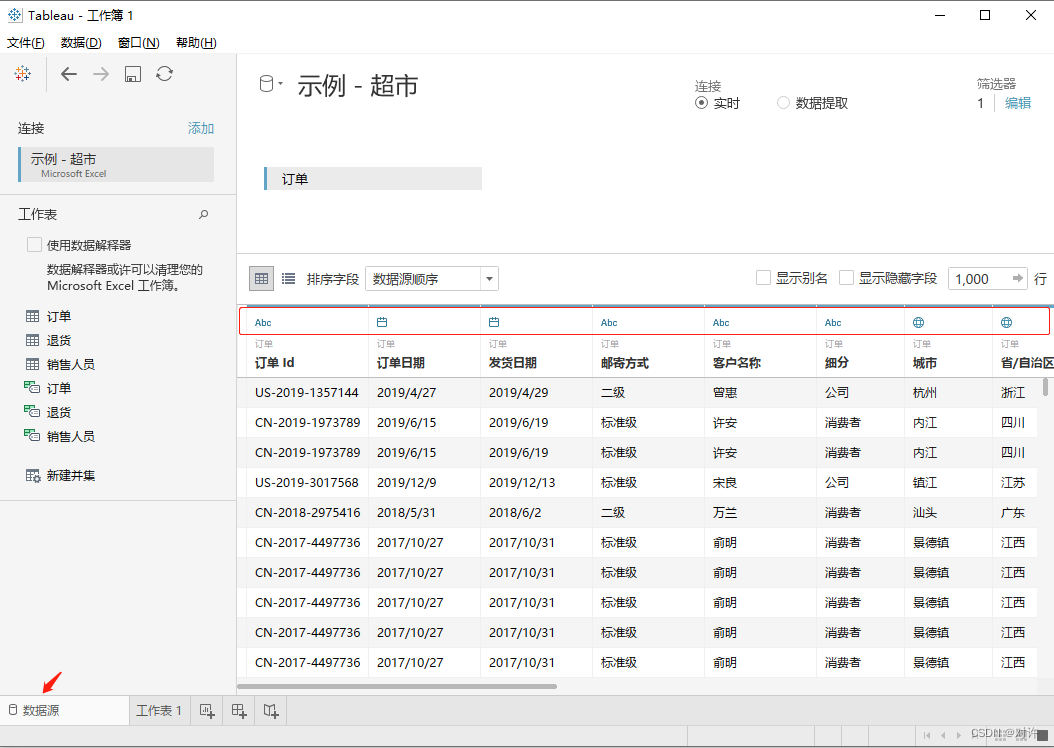Select 实时 connection radio button
The height and width of the screenshot is (748, 1054).
701,103
